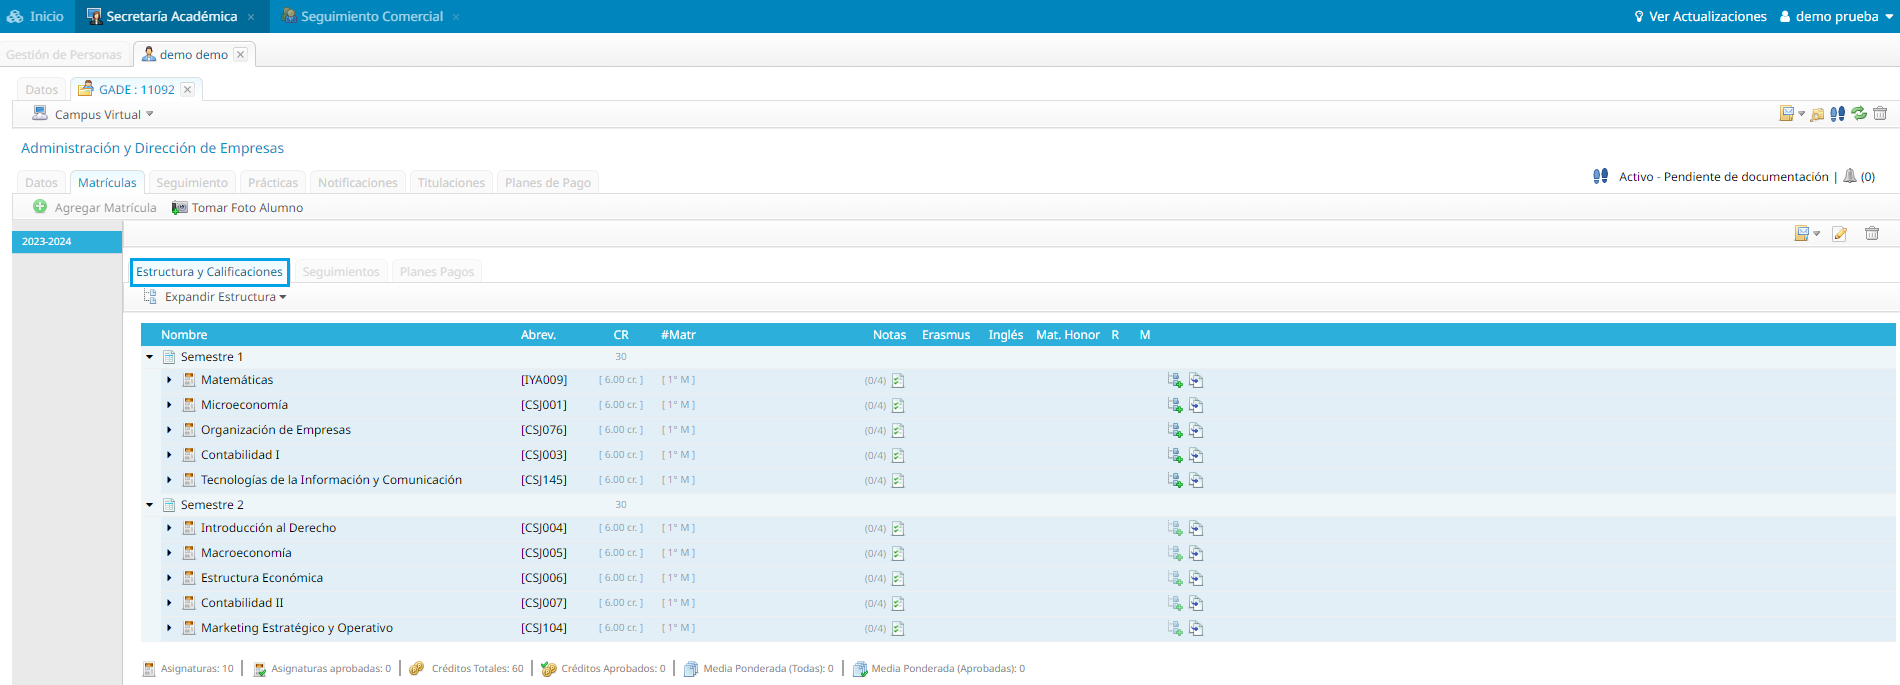Image resolution: width=1900 pixels, height=685 pixels.
Task: Switch to the Planes de Pago tab
Action: tap(547, 183)
